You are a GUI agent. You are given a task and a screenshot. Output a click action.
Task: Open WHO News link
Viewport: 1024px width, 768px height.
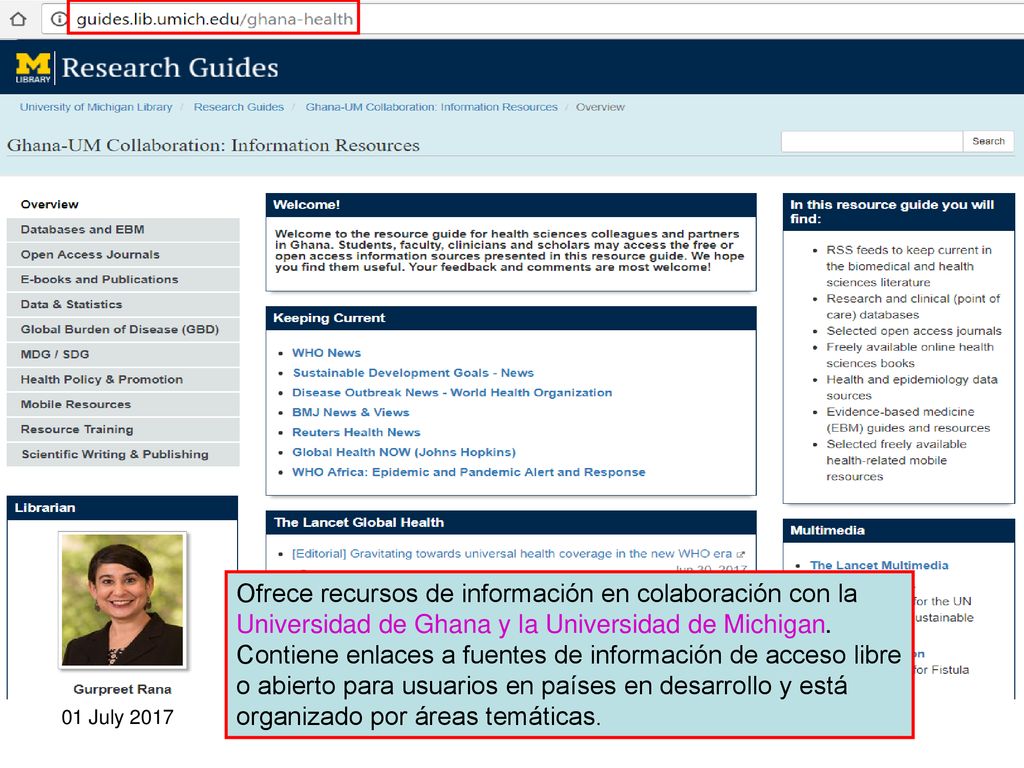[x=327, y=353]
